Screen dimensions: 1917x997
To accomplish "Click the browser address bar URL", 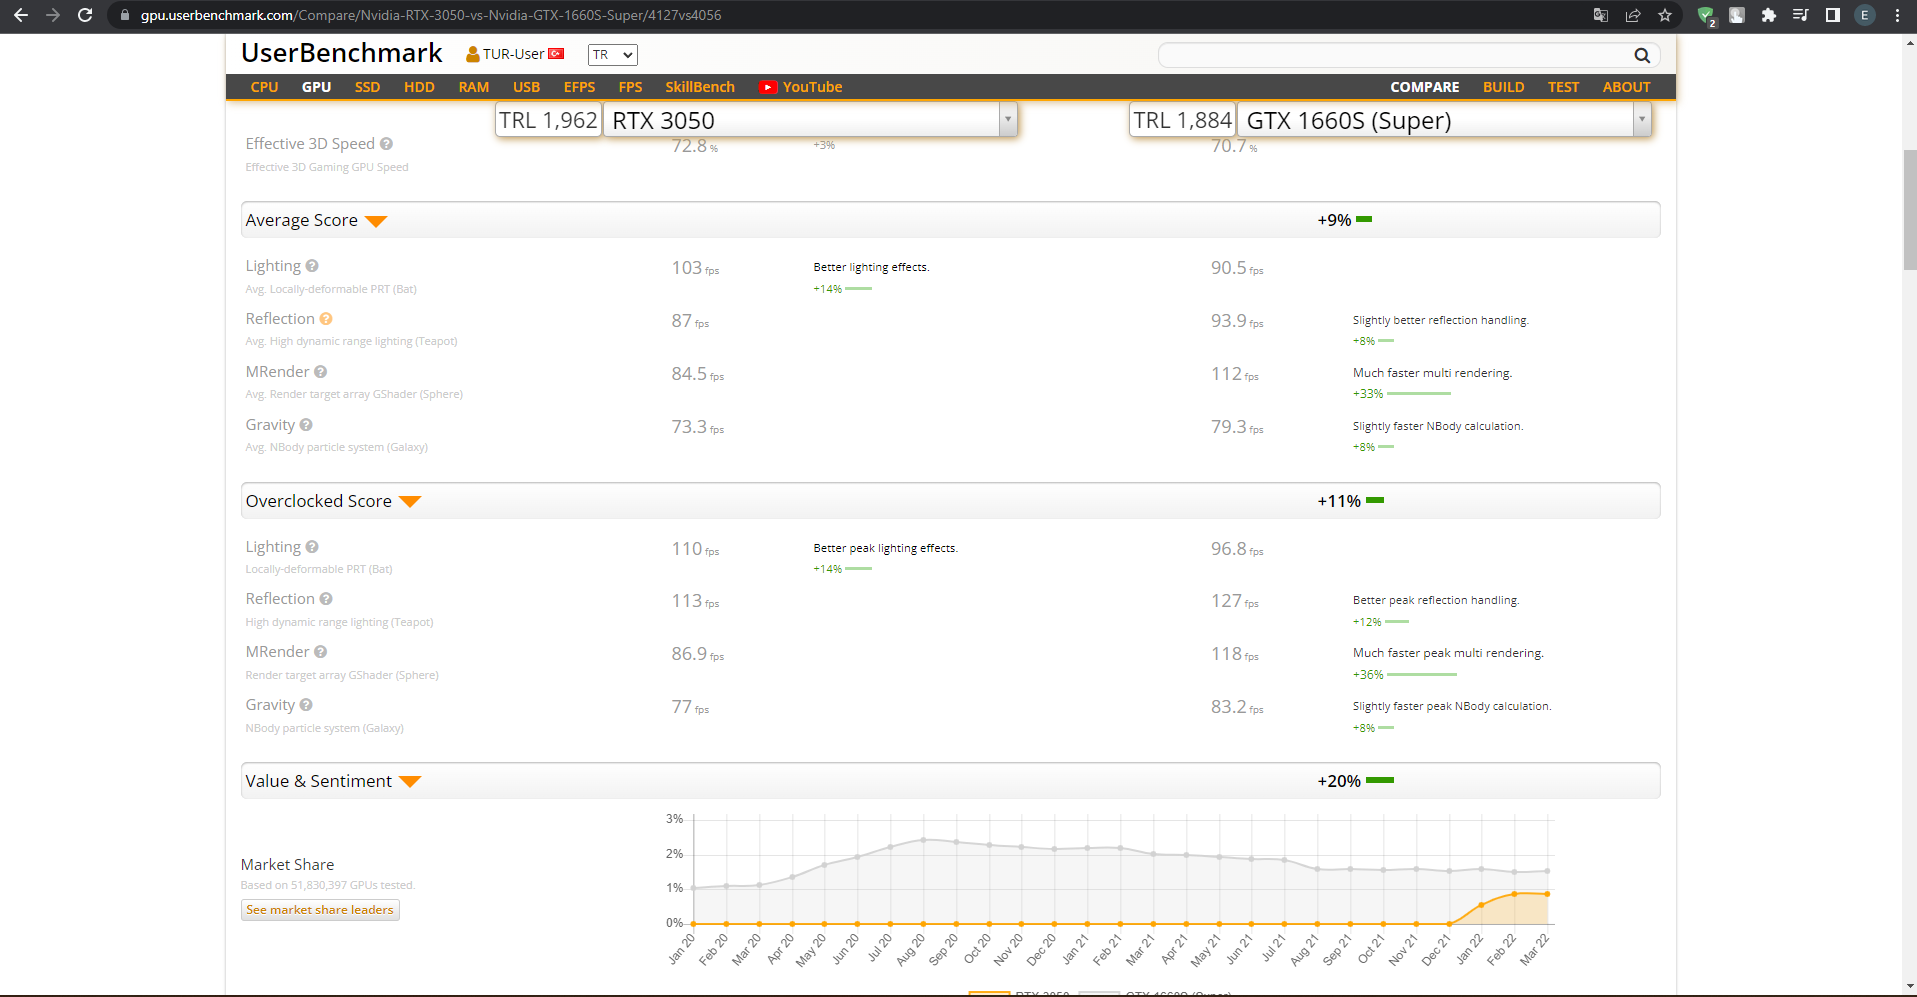I will 431,15.
